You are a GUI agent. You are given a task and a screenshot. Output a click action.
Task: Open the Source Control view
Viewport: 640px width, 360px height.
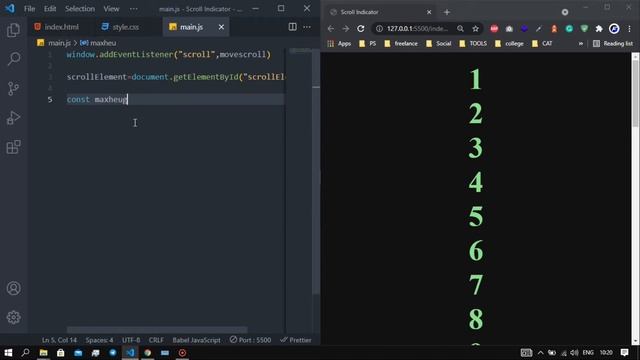point(13,89)
